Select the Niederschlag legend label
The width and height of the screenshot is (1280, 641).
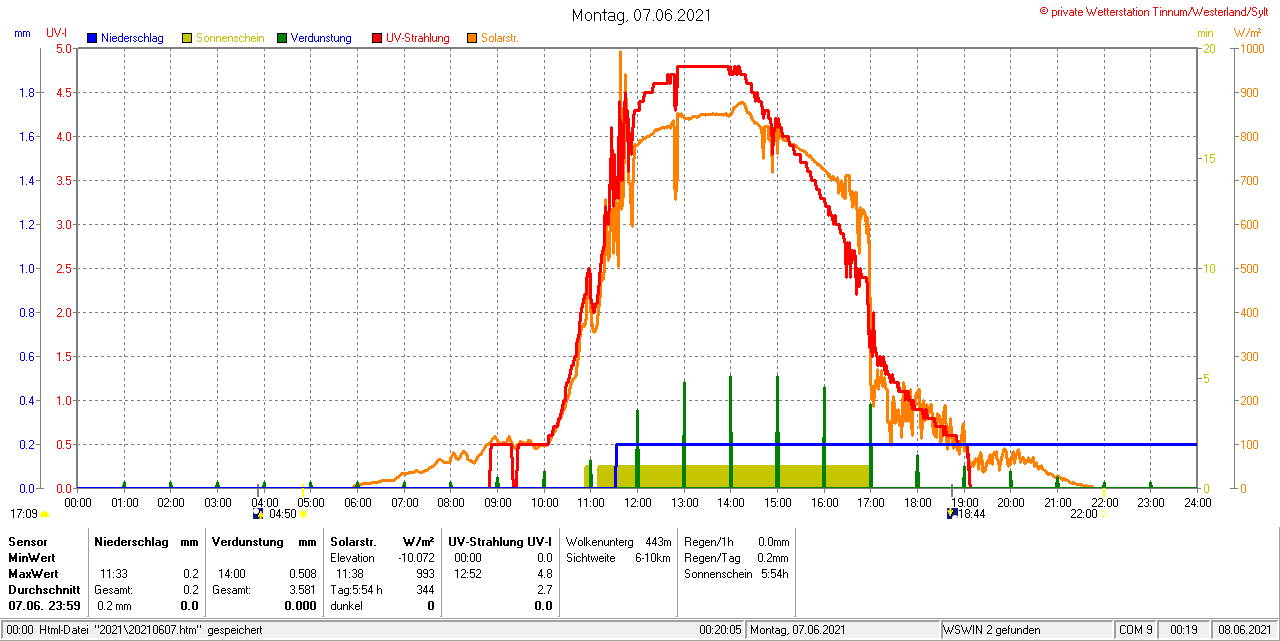tap(132, 38)
